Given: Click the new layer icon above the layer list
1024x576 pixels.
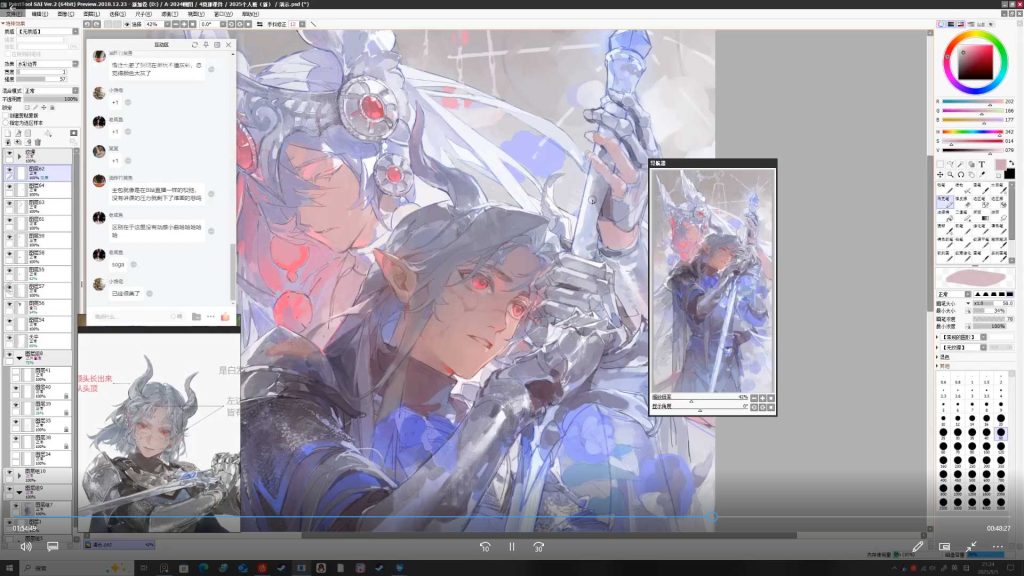Looking at the screenshot, I should click(8, 132).
